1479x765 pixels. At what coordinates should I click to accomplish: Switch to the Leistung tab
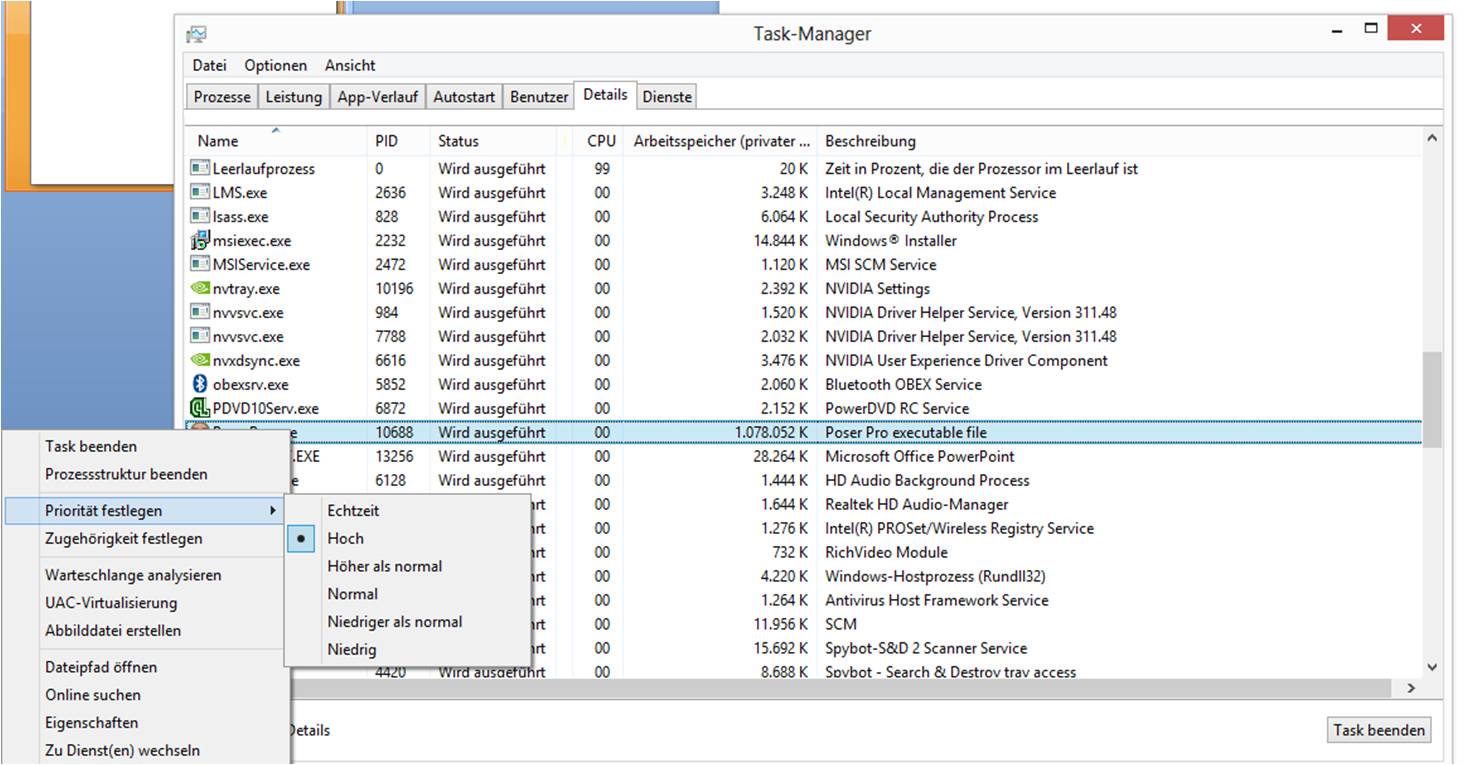click(x=293, y=97)
